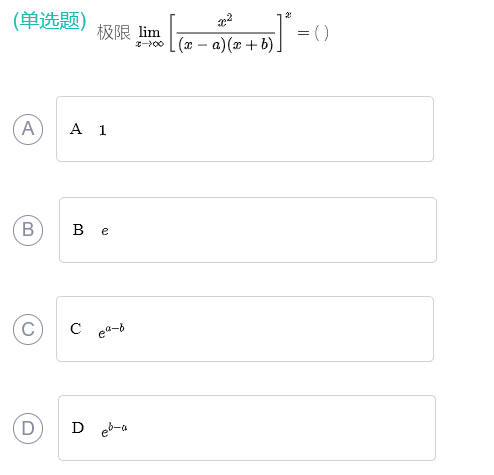Choose the circled D option
The height and width of the screenshot is (475, 494).
pos(28,428)
